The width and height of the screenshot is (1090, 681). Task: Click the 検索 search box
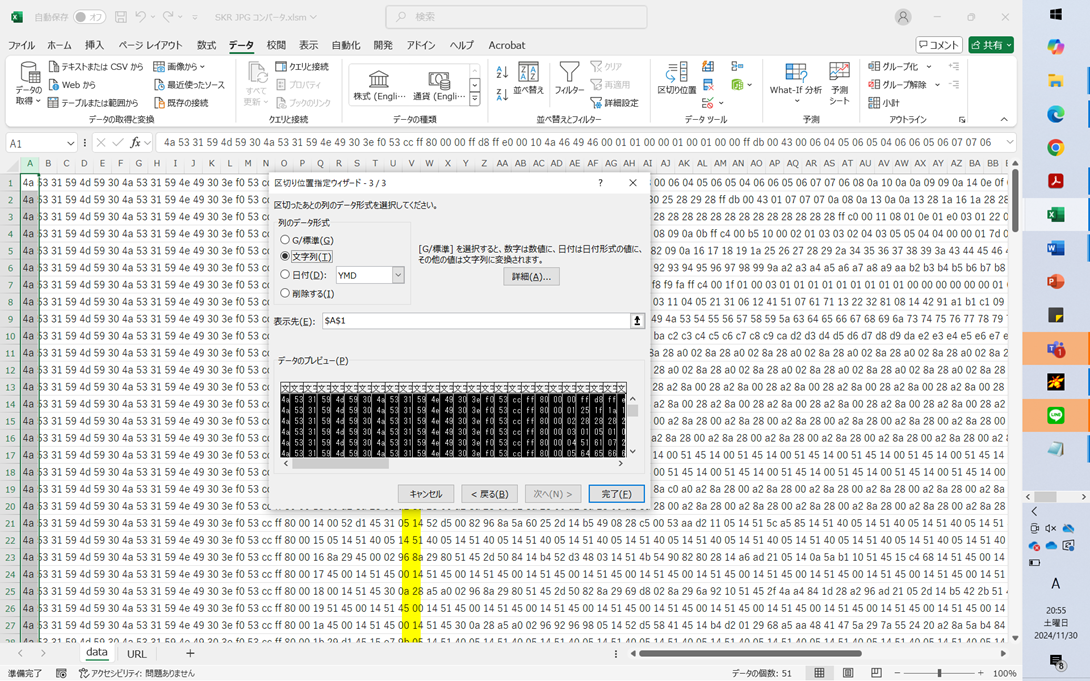[x=516, y=17]
